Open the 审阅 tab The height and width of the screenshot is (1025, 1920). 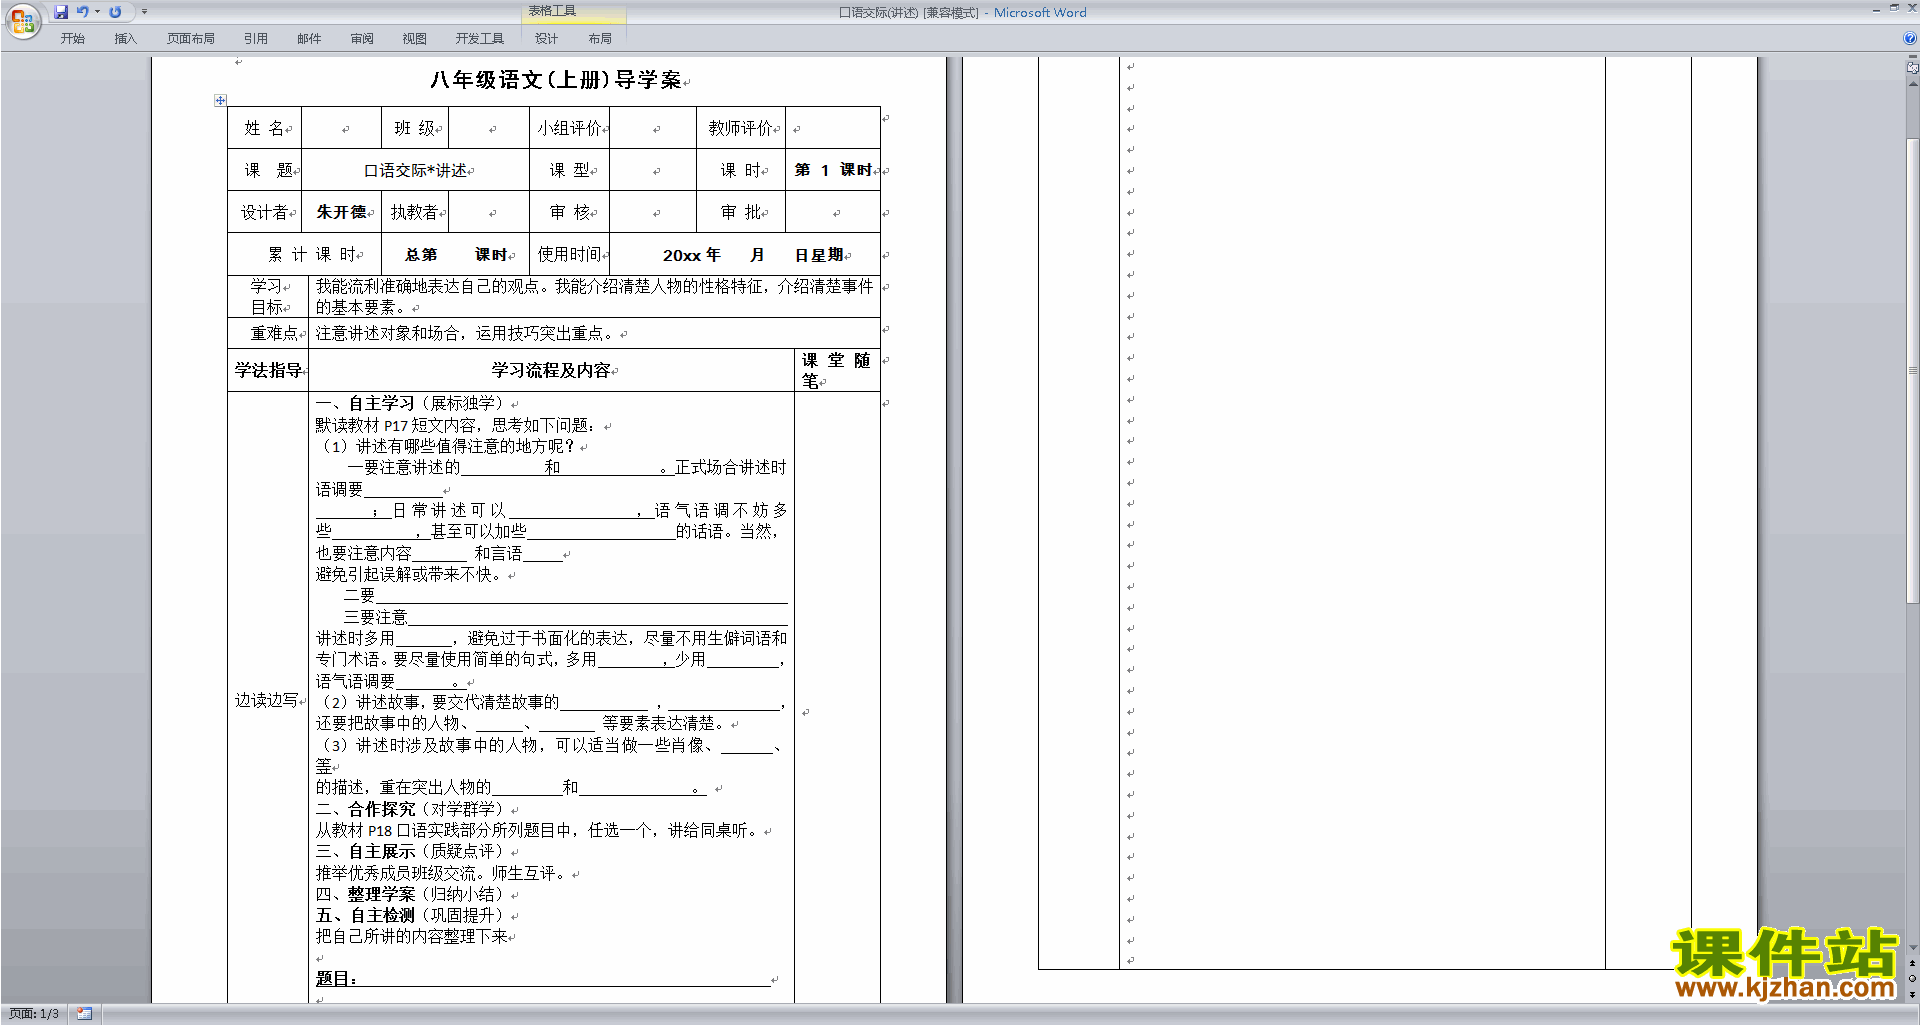[362, 39]
